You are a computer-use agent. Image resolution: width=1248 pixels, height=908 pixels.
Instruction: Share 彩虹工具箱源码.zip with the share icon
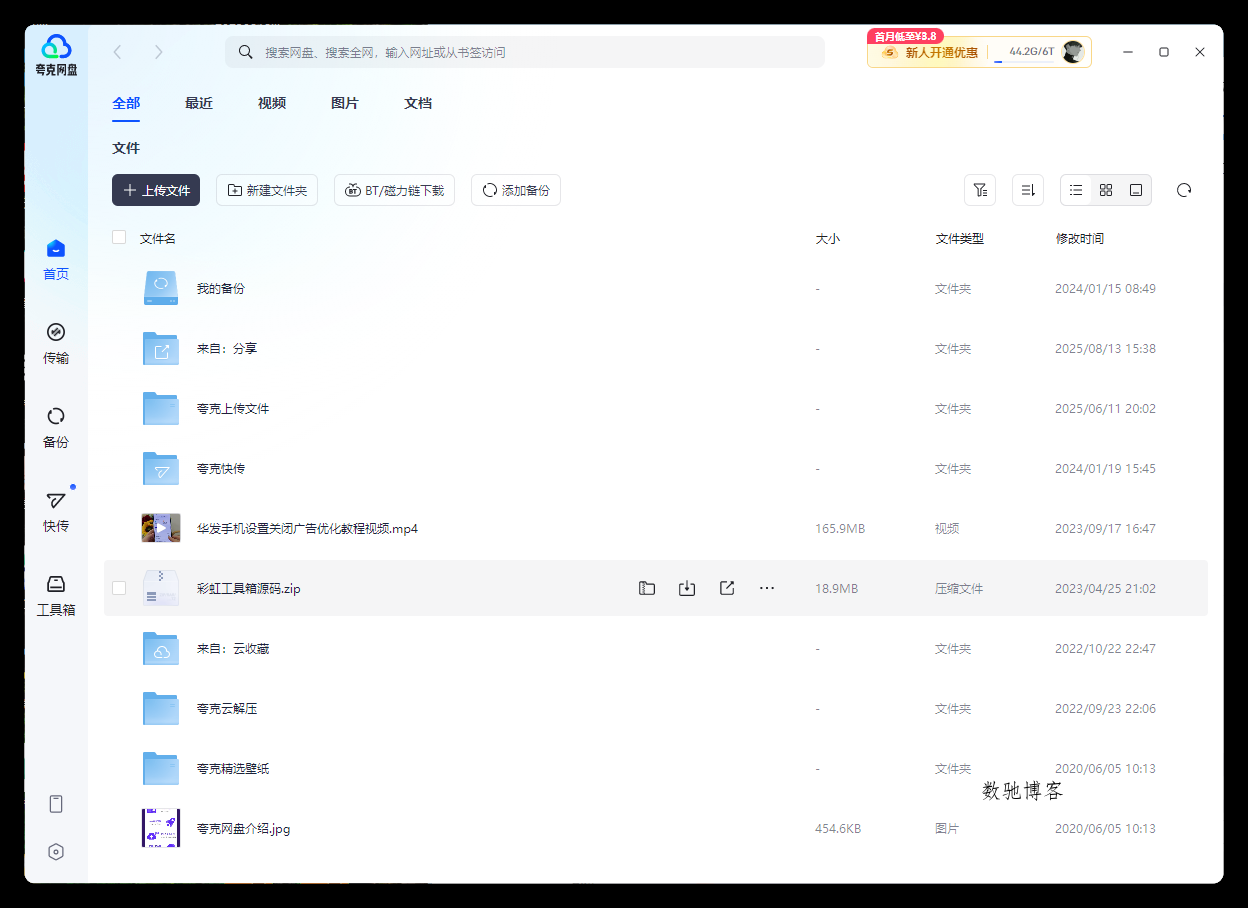coord(727,588)
